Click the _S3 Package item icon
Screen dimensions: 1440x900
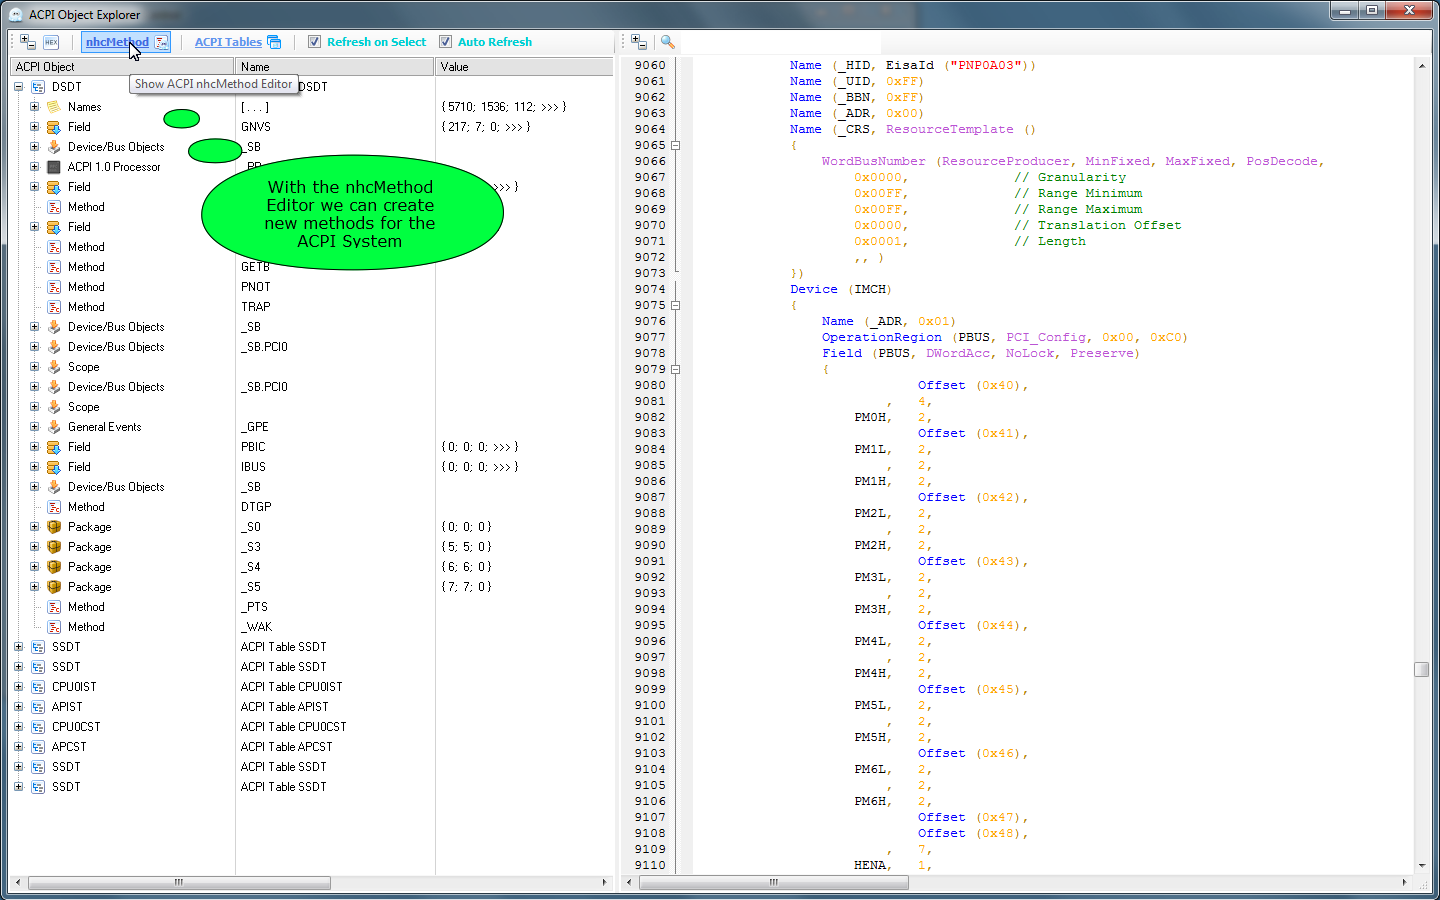pos(54,547)
